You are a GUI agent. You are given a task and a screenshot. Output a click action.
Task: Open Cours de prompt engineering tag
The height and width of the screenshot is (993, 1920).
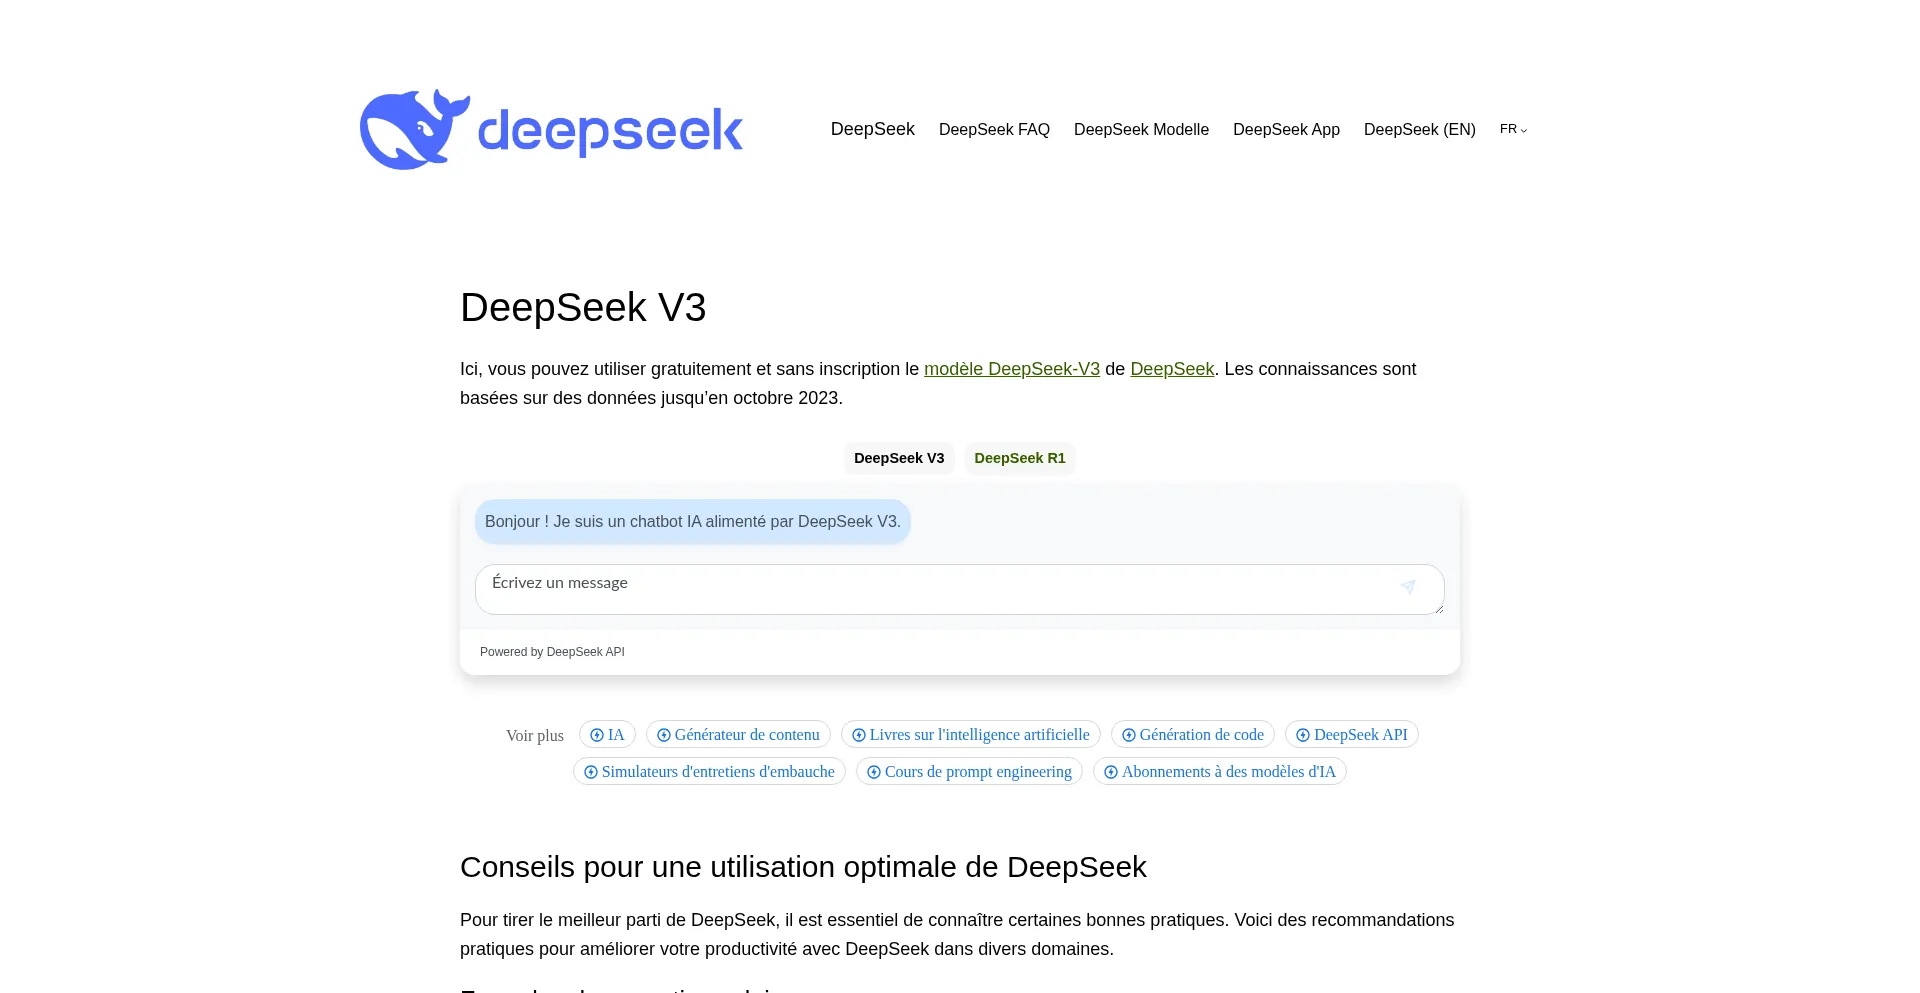click(x=969, y=772)
